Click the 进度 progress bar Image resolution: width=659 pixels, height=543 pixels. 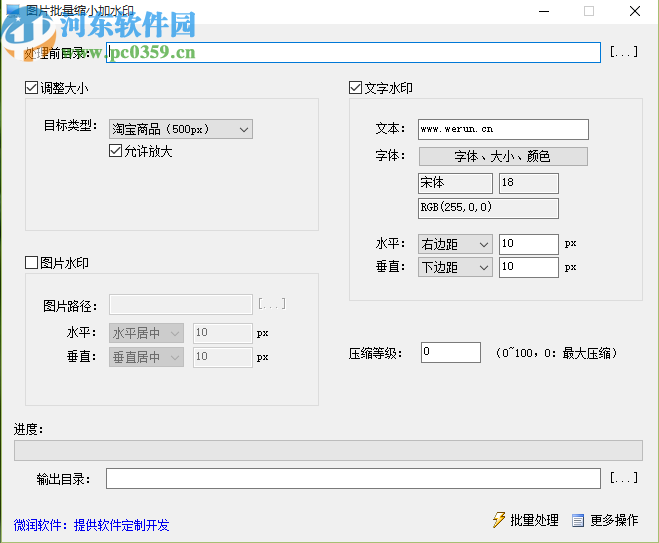[328, 450]
